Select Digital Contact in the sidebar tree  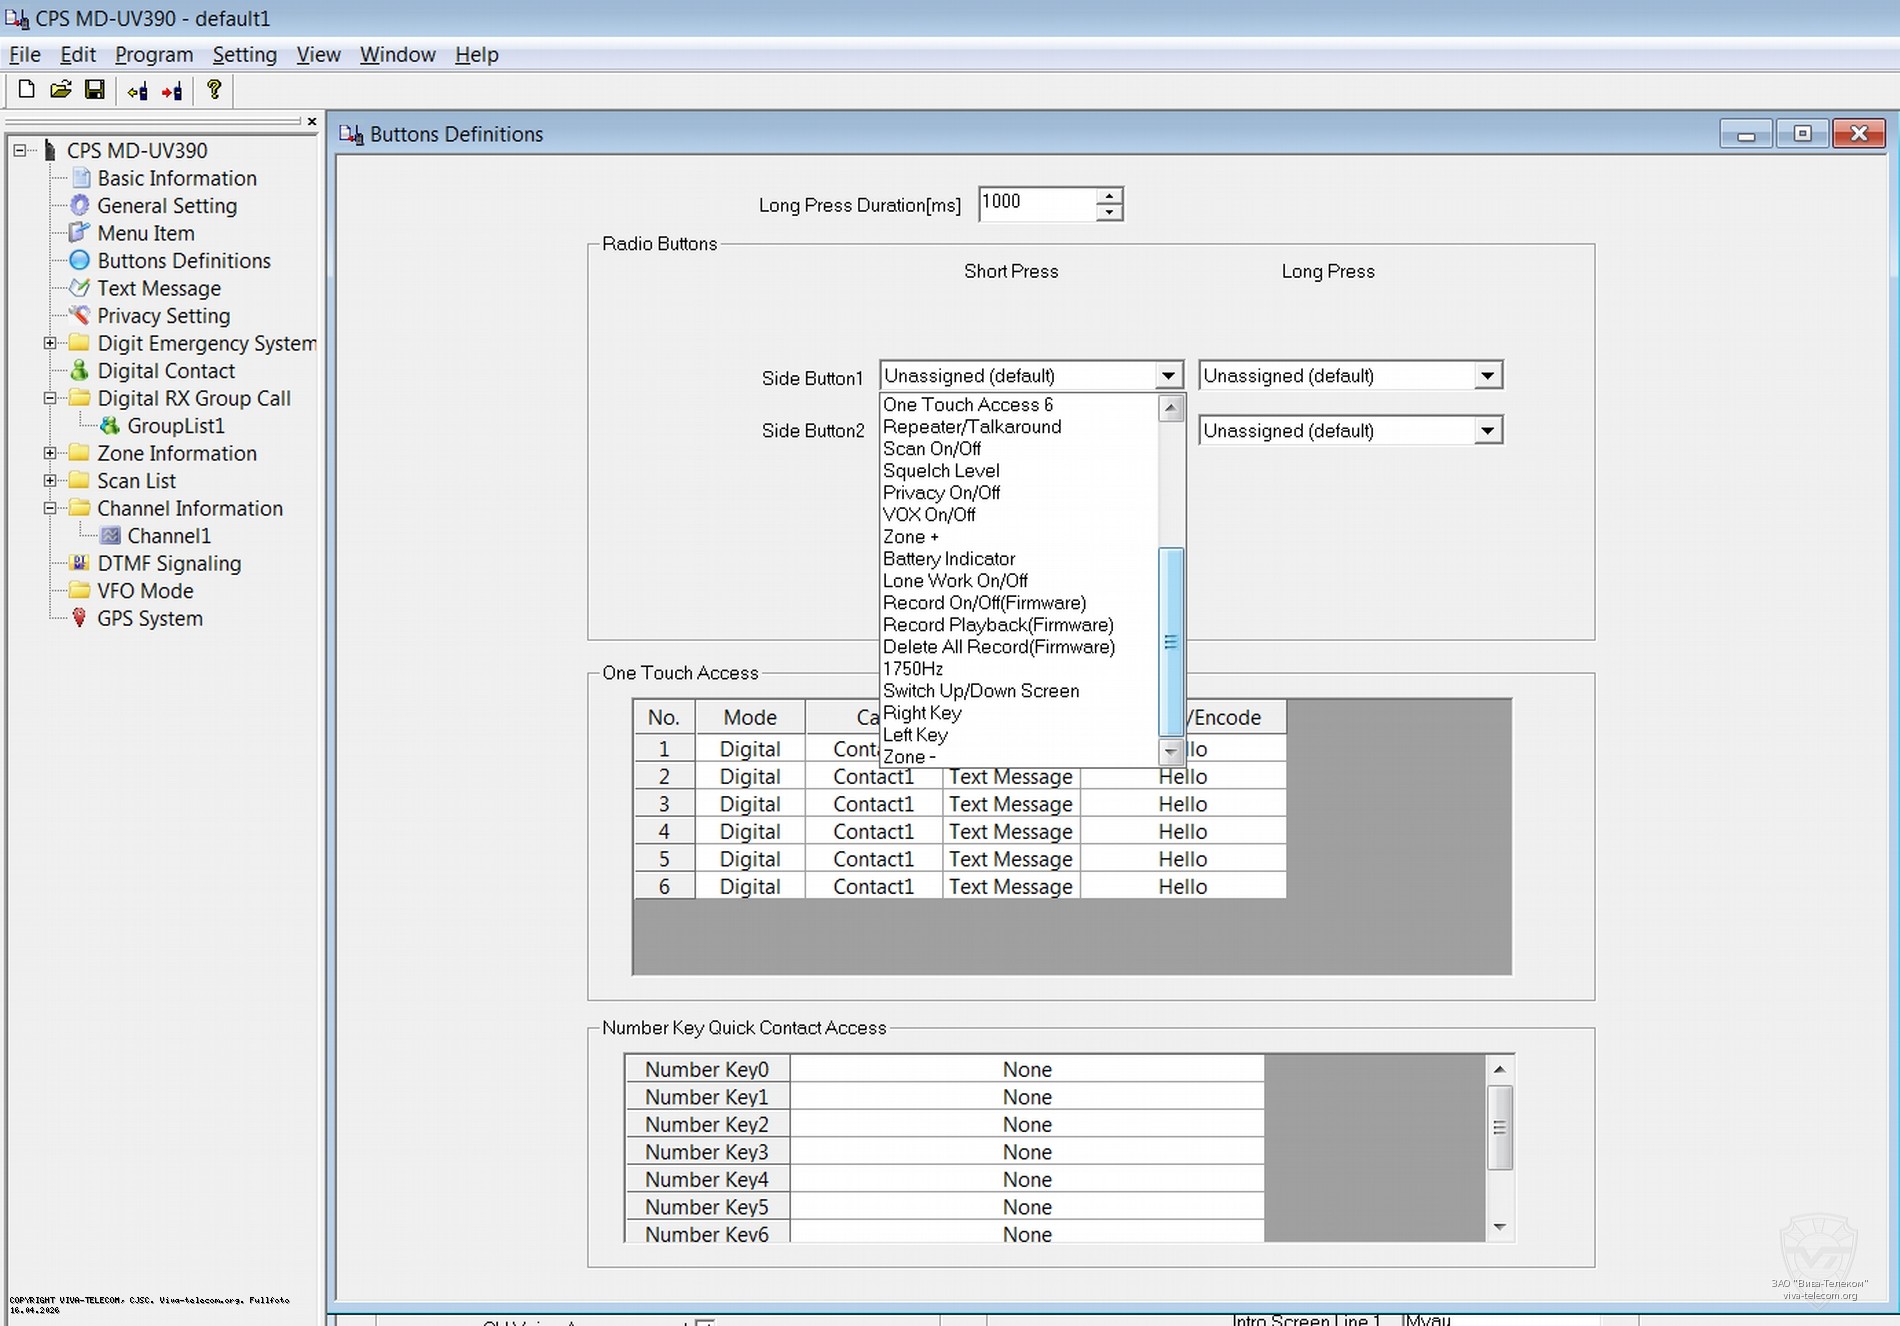point(165,371)
